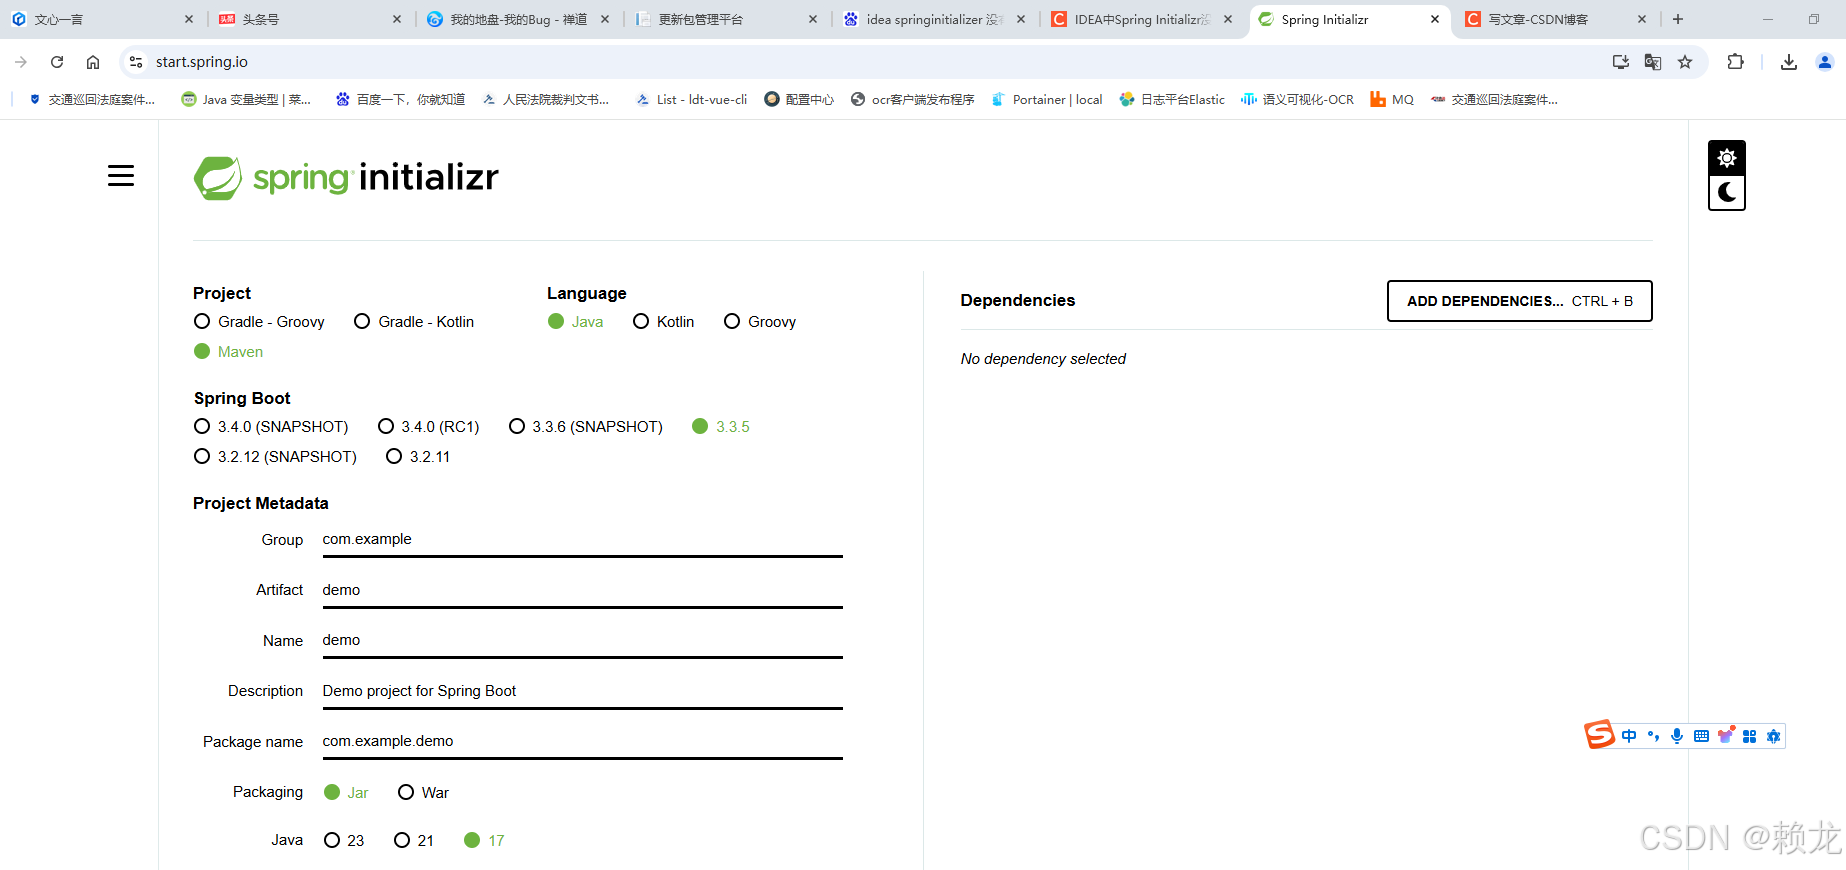
Task: Choose Java as the language
Action: [576, 321]
